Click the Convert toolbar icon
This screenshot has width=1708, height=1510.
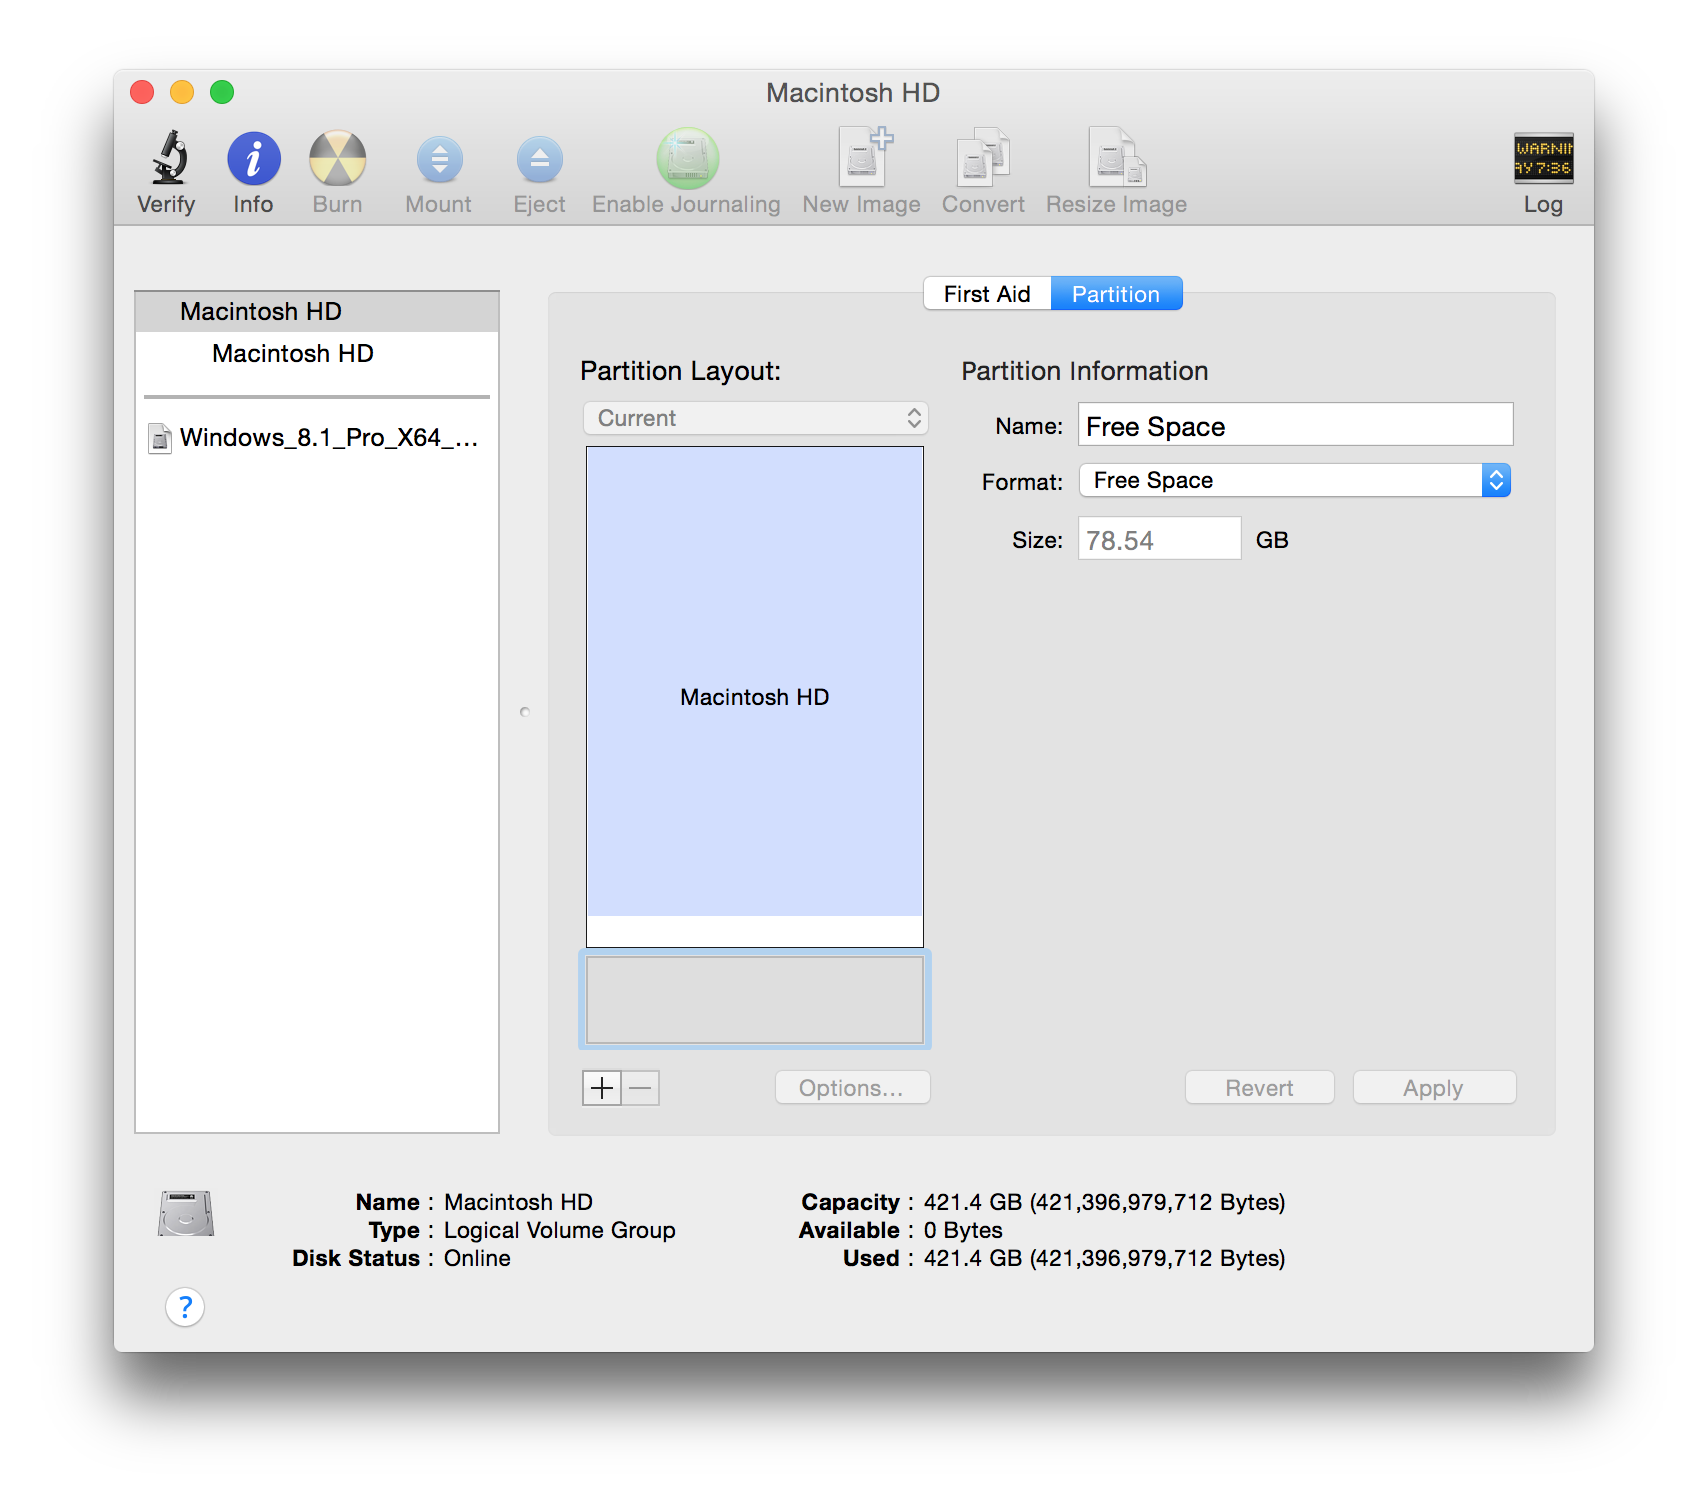[x=983, y=157]
